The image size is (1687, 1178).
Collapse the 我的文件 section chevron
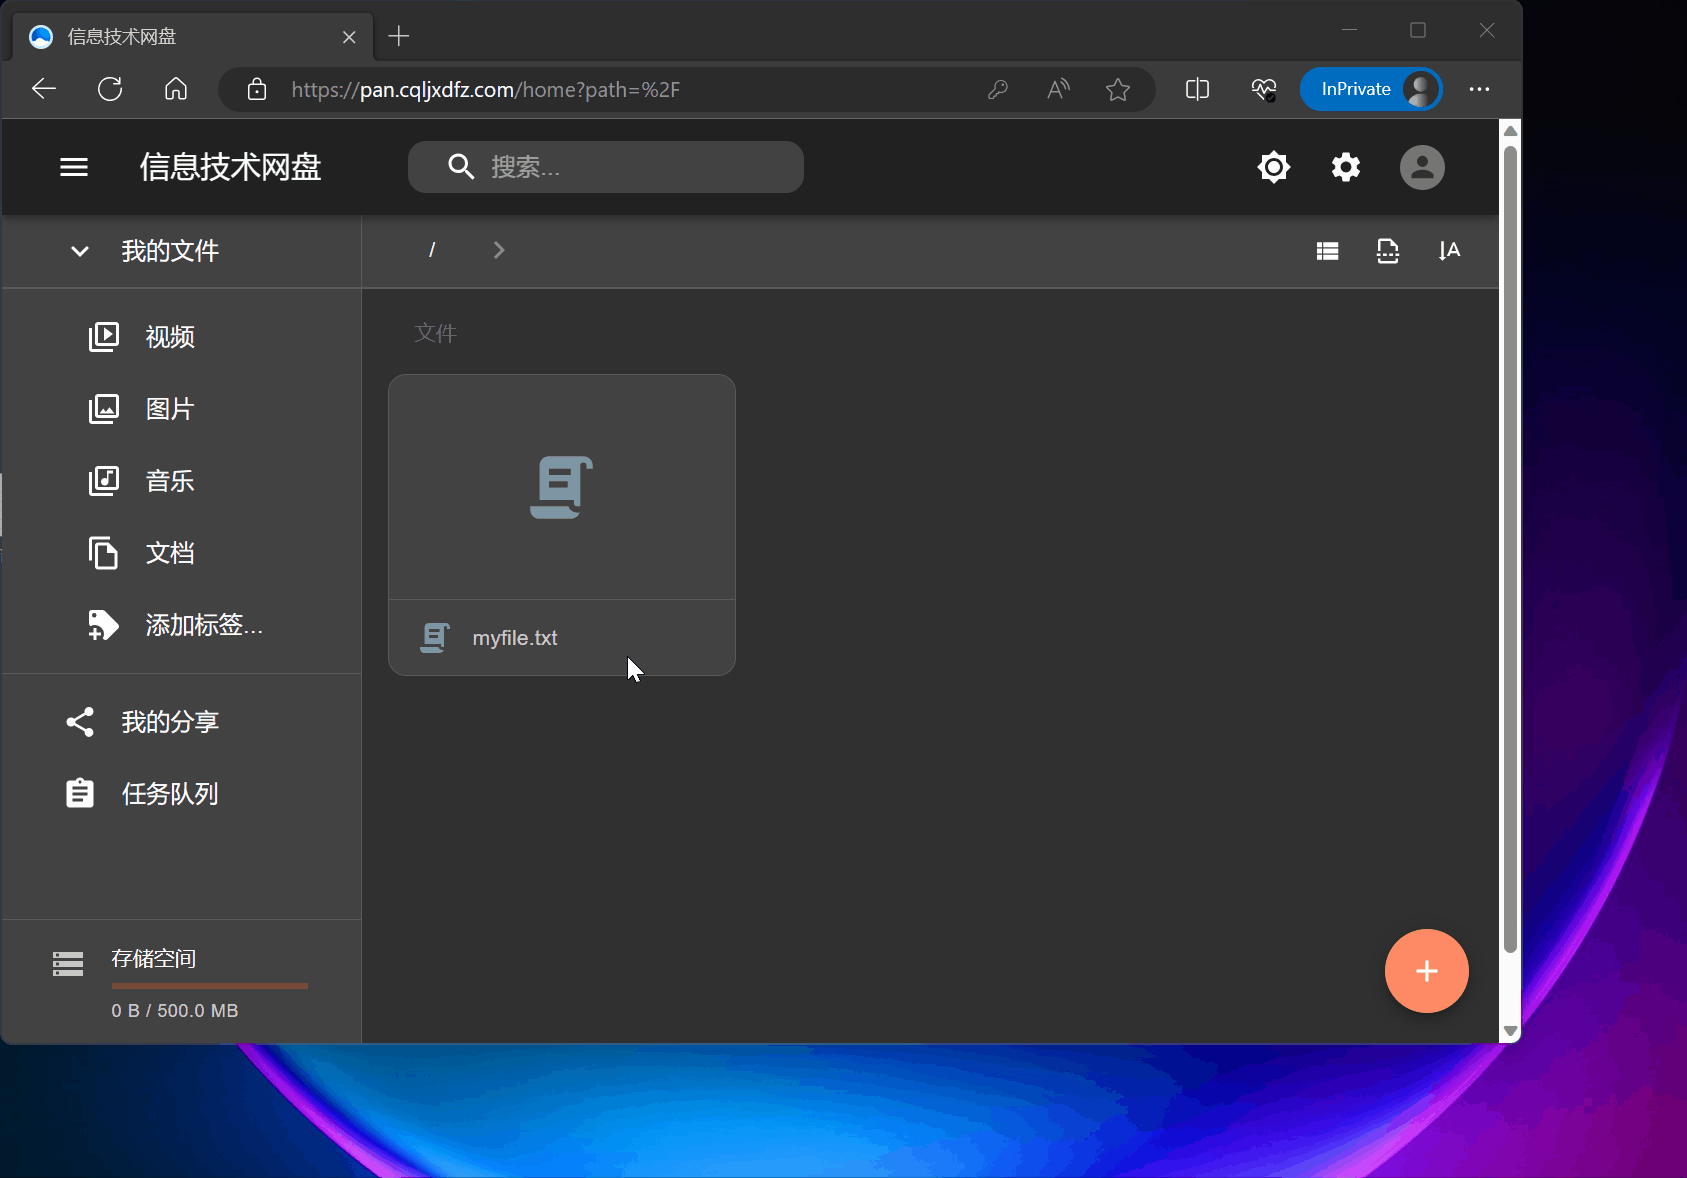[80, 251]
